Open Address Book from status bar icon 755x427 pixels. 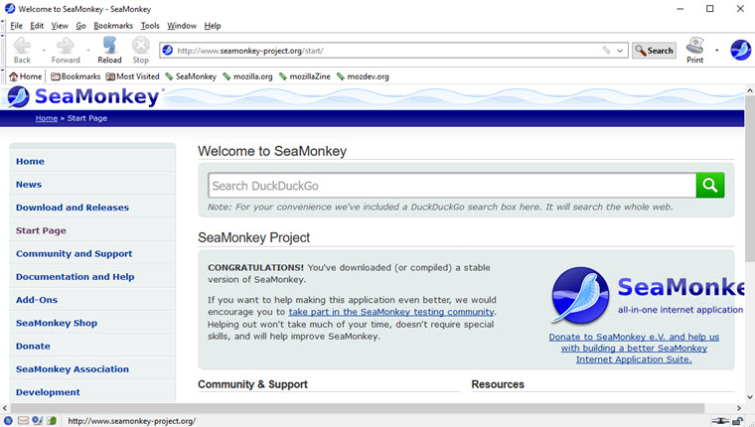click(x=52, y=421)
